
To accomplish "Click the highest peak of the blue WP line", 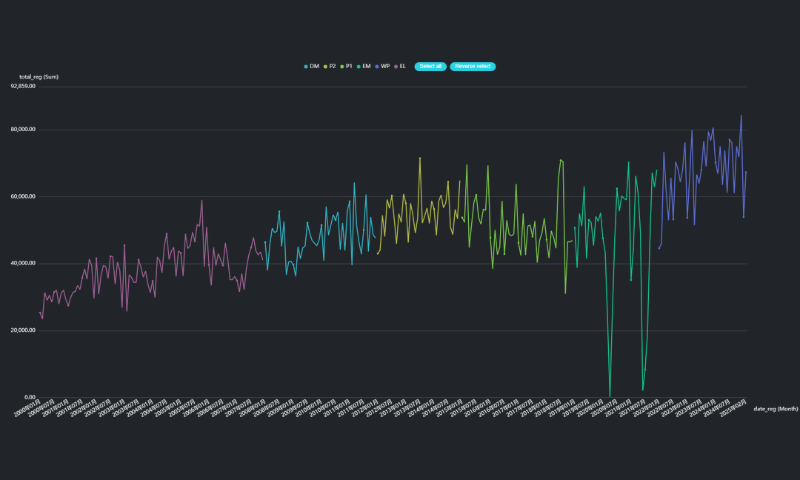I will pyautogui.click(x=741, y=115).
